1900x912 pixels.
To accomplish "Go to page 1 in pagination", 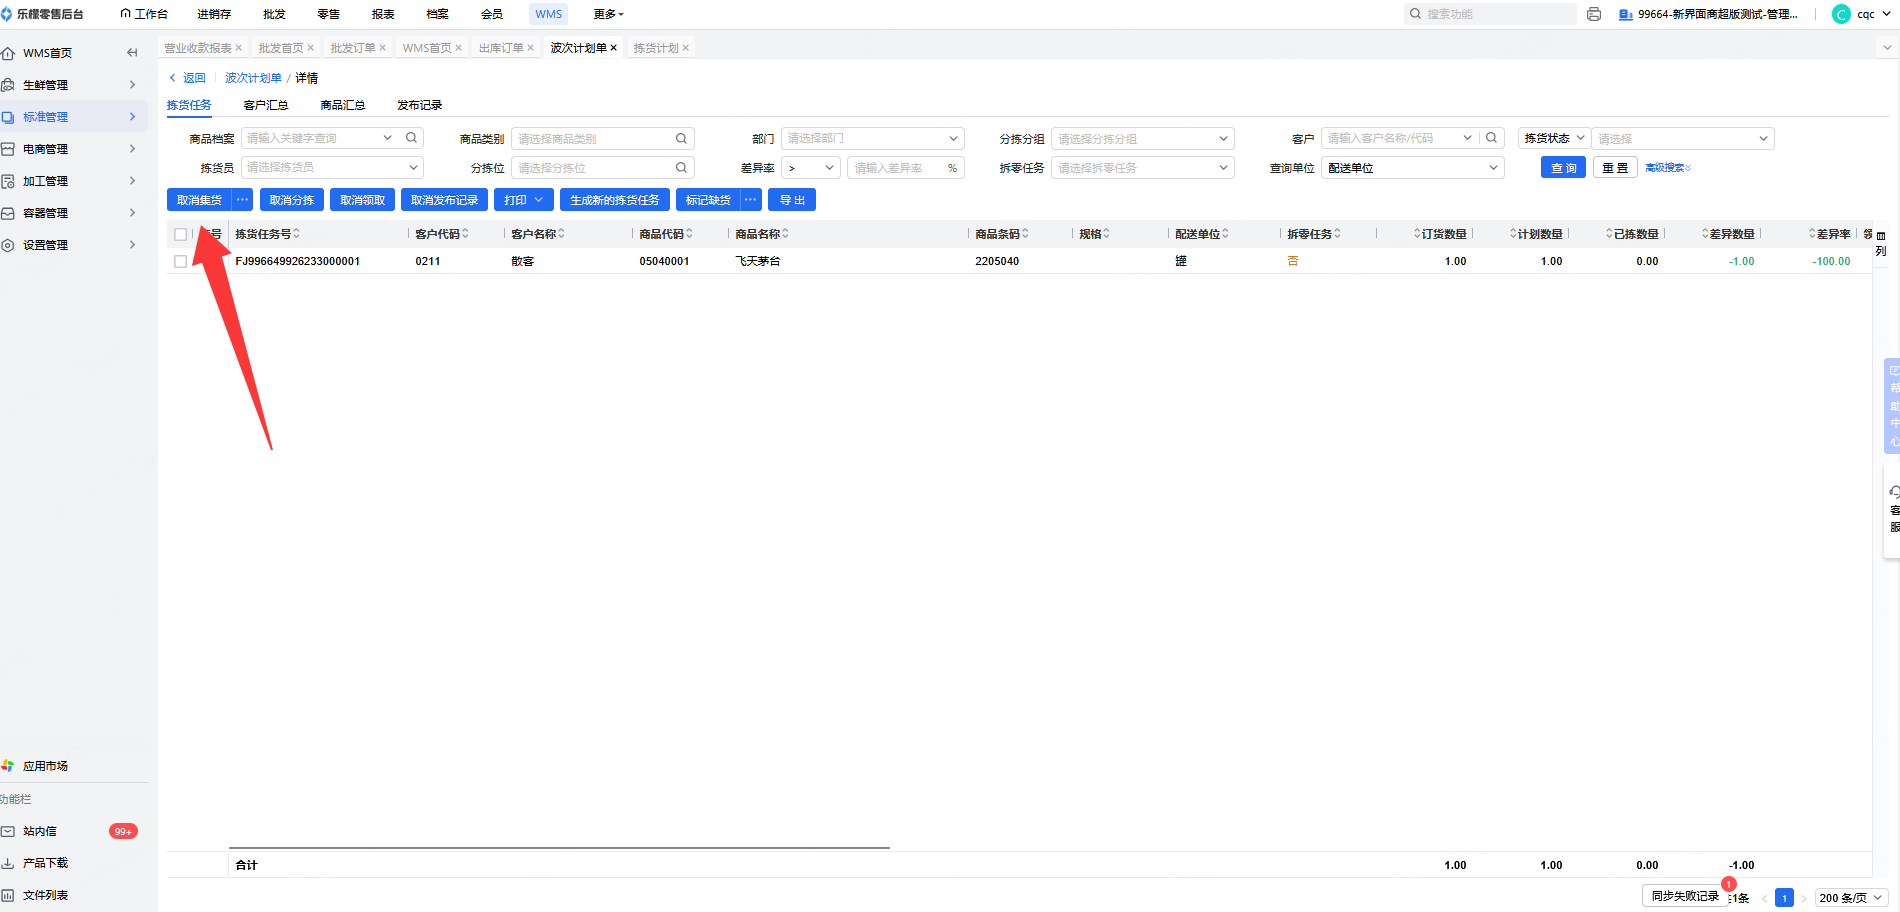I will coord(1784,898).
